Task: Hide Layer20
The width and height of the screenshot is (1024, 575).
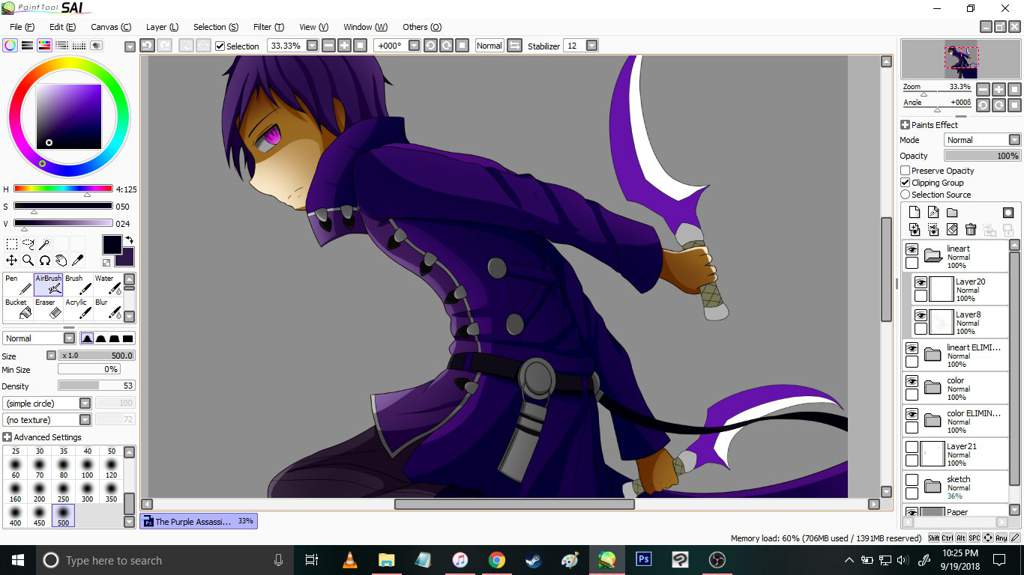Action: click(x=921, y=282)
